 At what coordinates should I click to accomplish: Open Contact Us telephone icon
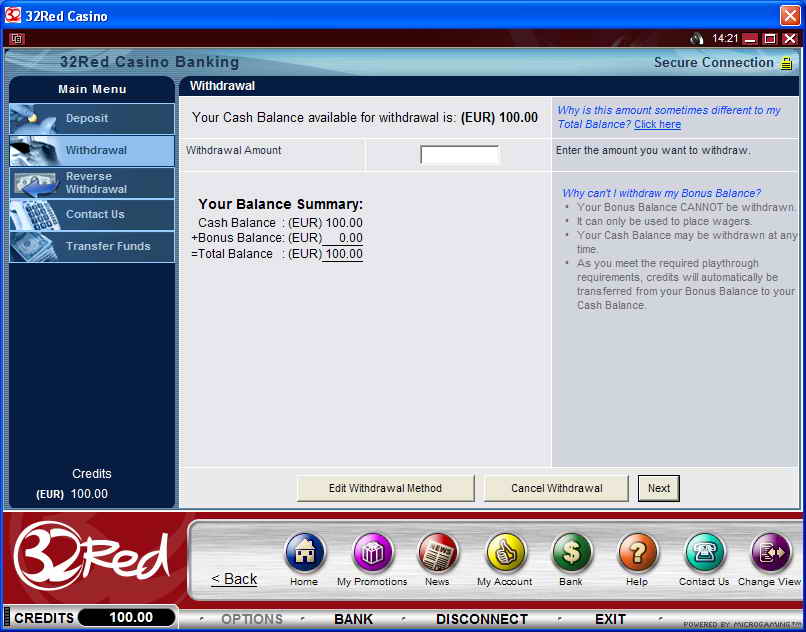click(x=704, y=553)
